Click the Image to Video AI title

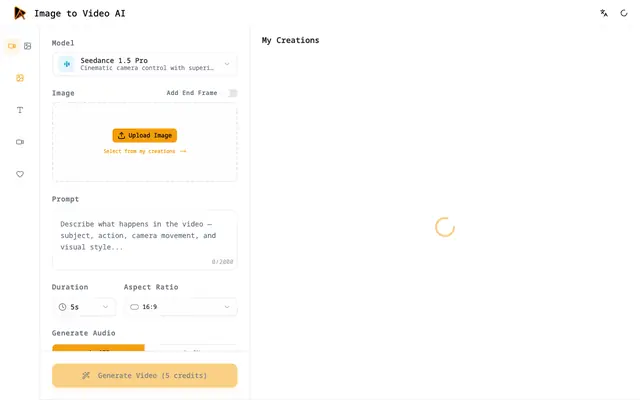(x=80, y=13)
